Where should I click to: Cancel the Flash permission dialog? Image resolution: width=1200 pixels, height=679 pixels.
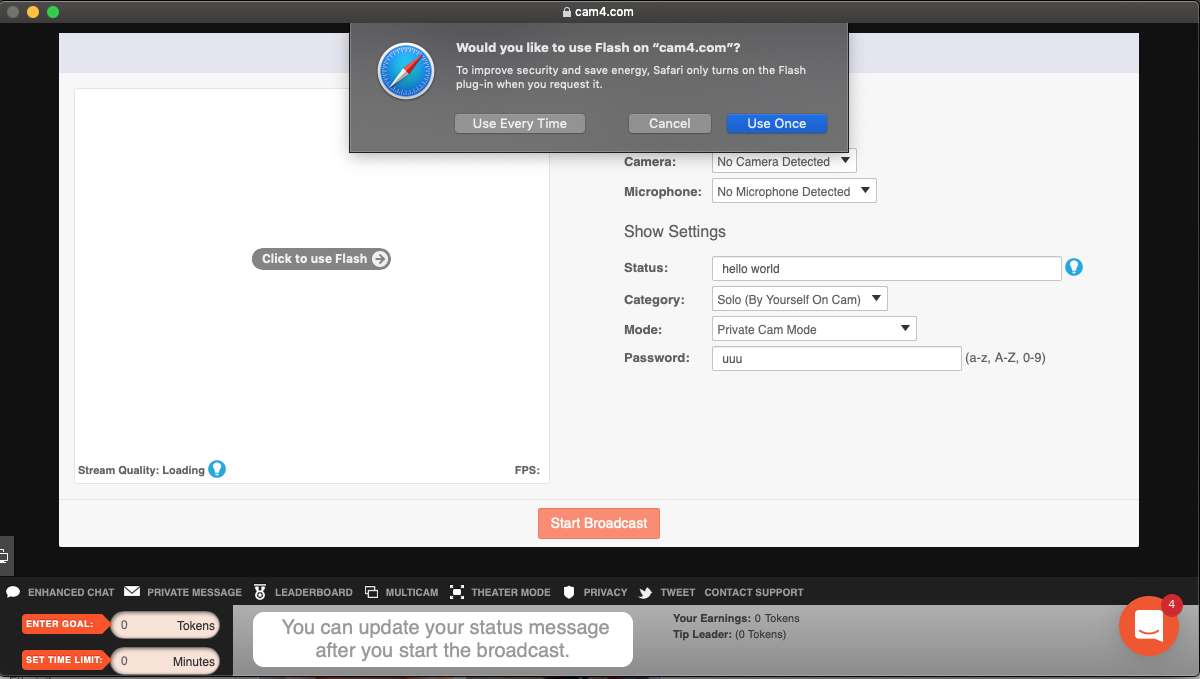[669, 123]
